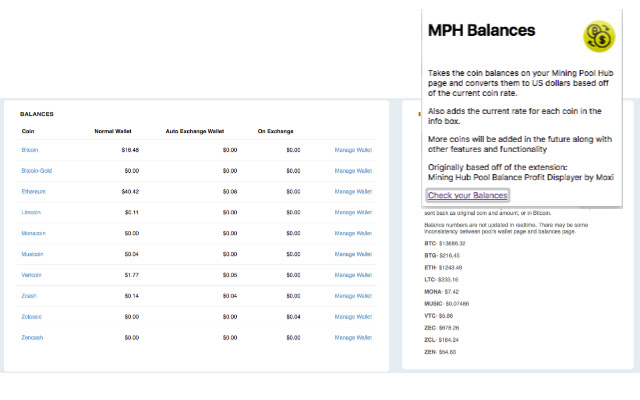Select the Zclassic on exchange value $0.04
This screenshot has height=400, width=640.
point(293,317)
